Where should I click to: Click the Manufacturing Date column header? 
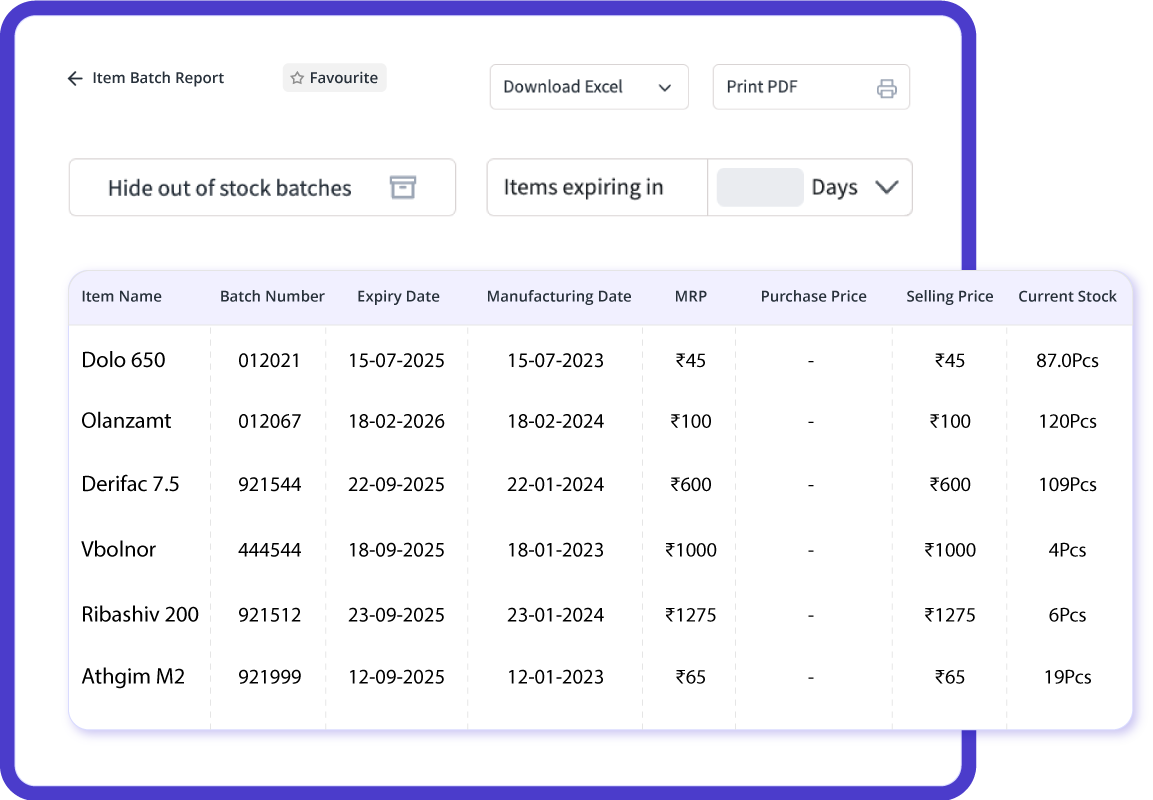click(x=559, y=296)
